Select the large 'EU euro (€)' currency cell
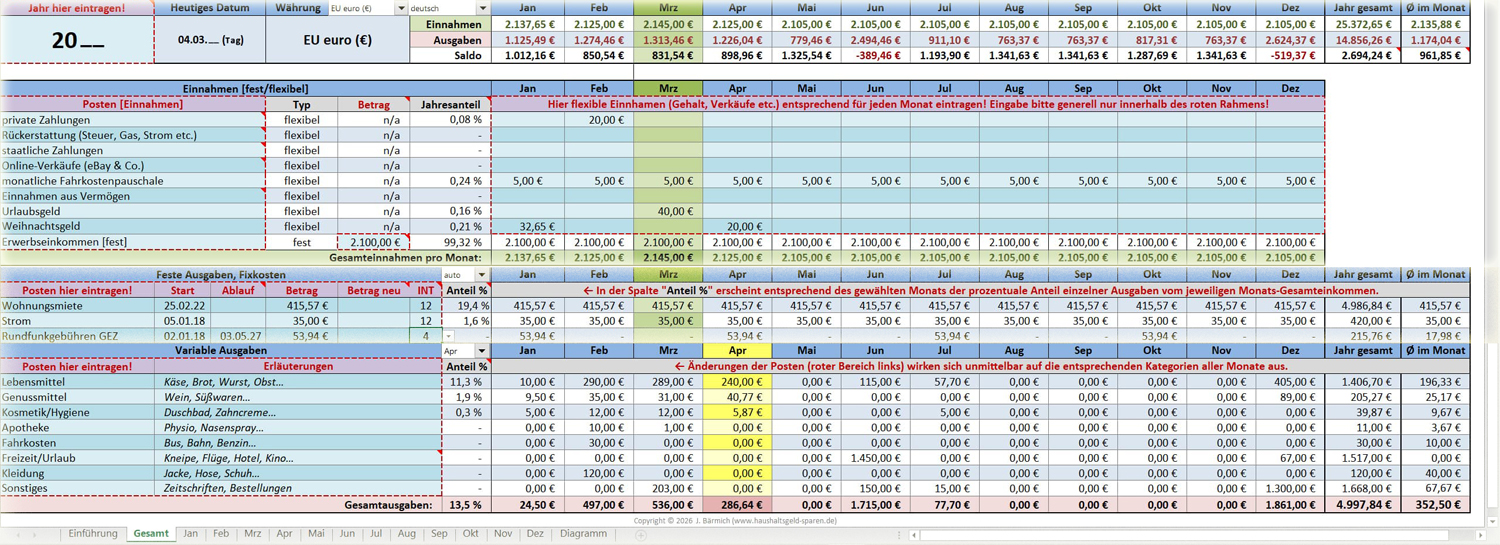 click(x=337, y=40)
